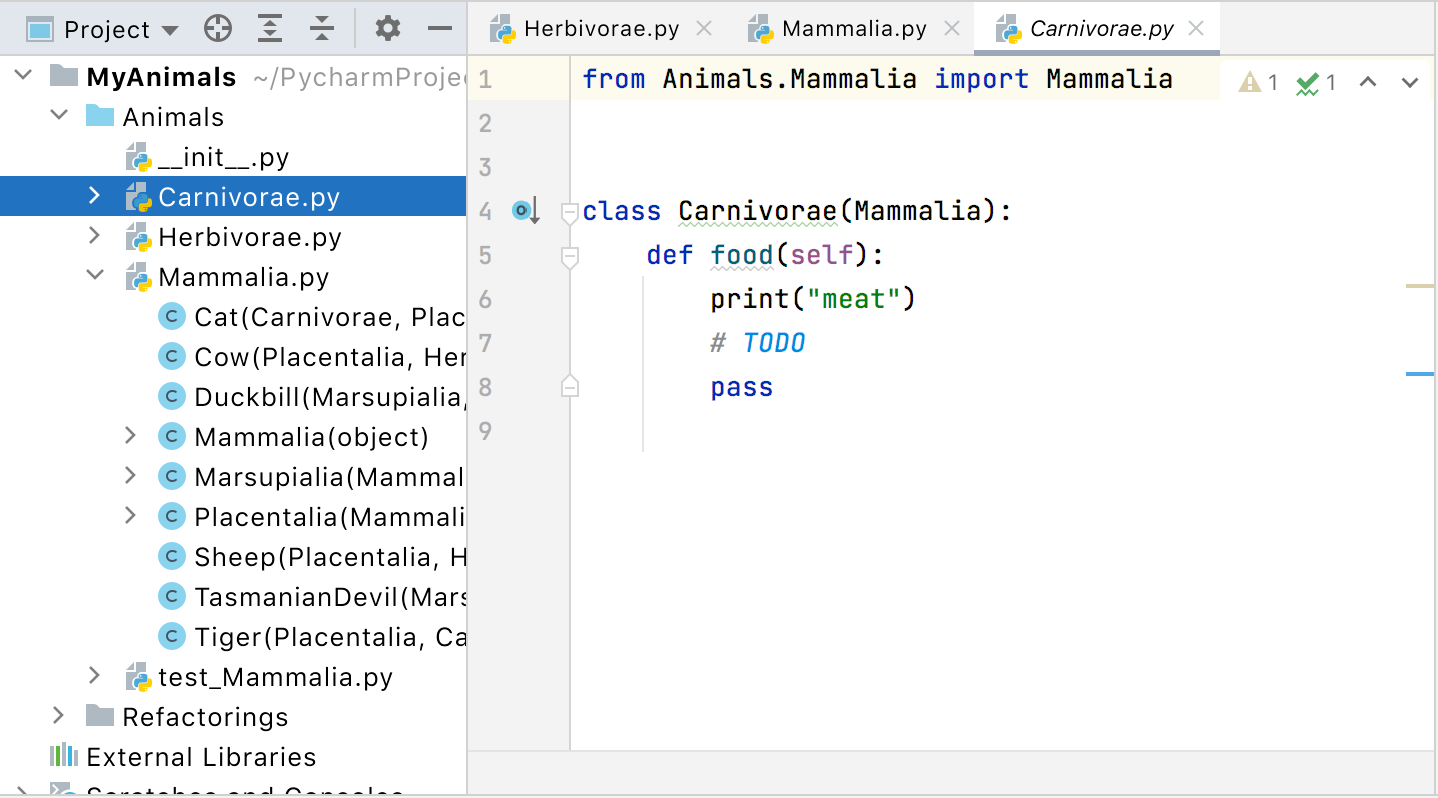Open Project view settings gear
Viewport: 1438px width, 798px height.
387,29
